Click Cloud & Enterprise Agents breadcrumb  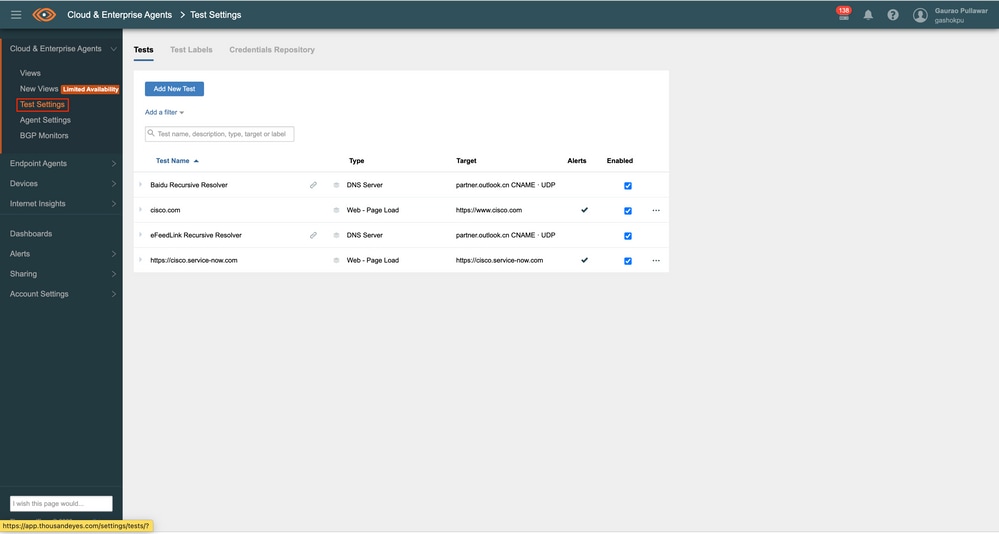point(120,15)
